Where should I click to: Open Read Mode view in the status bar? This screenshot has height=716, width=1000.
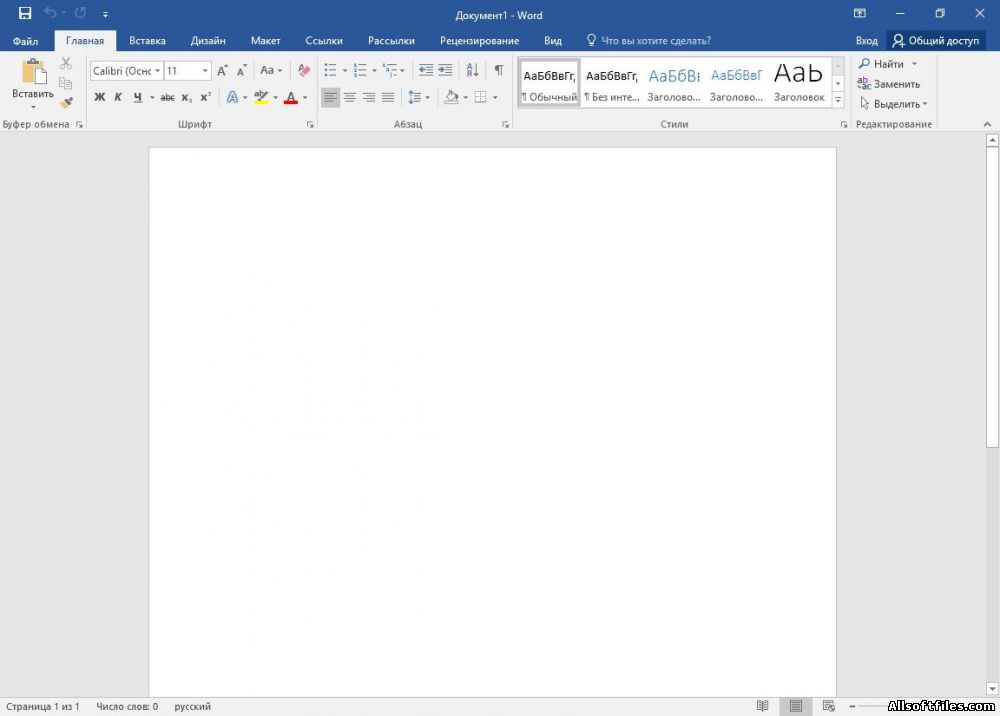click(762, 705)
